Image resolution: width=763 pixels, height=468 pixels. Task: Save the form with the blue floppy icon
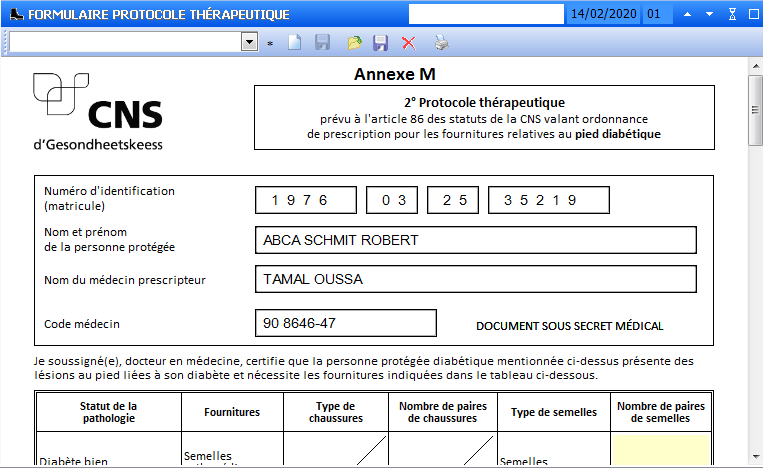pos(380,43)
